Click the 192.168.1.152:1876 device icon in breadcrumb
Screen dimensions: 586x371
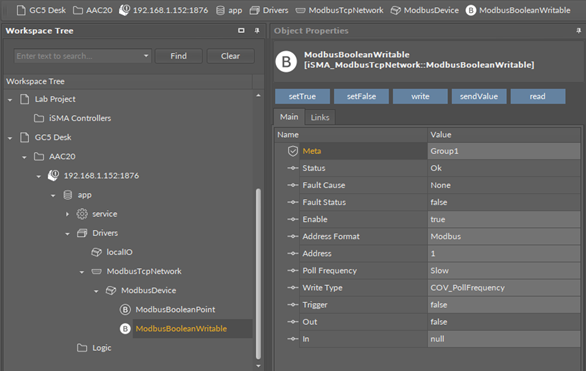click(x=124, y=10)
